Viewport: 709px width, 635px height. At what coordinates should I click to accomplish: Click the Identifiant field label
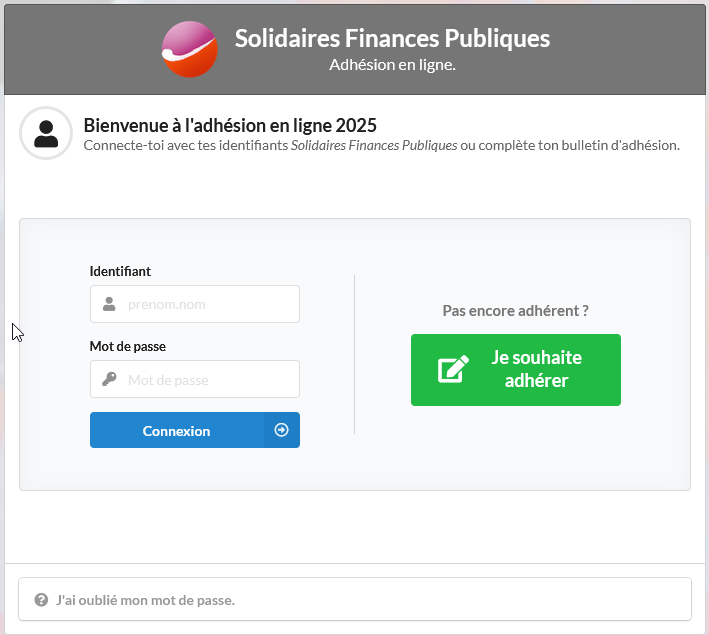tap(120, 271)
